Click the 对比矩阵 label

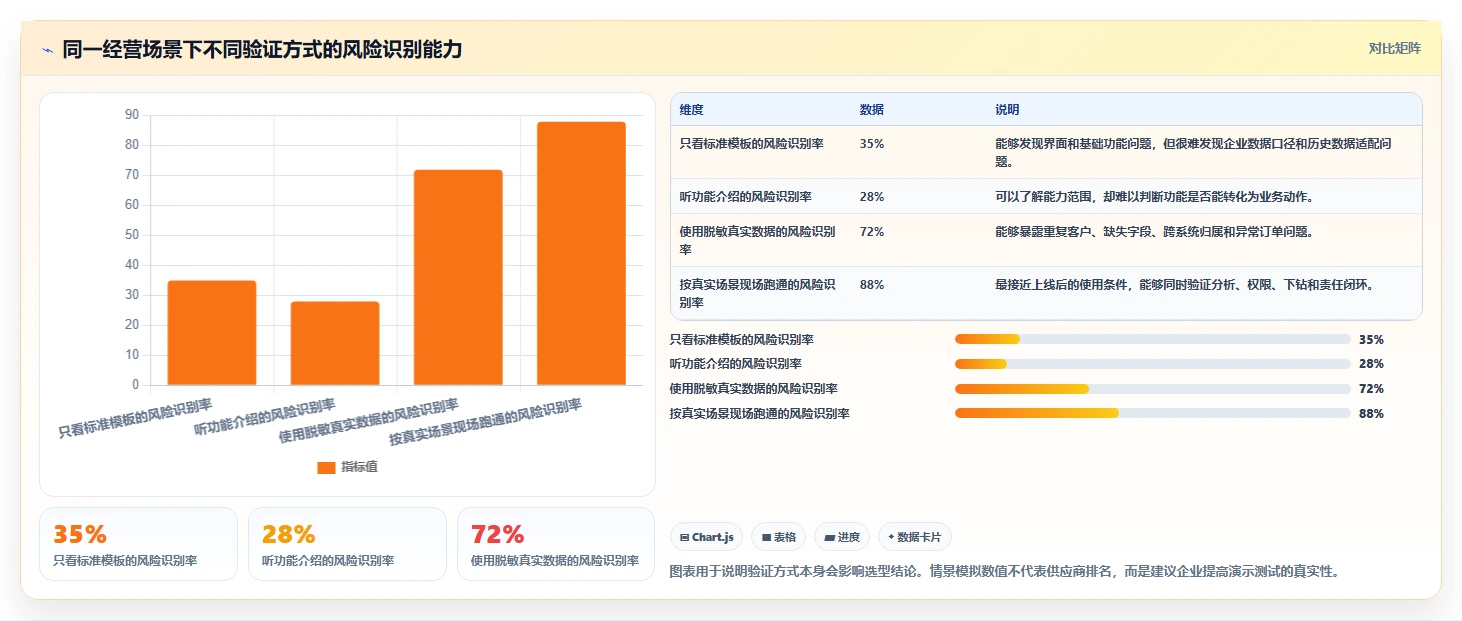[1394, 48]
